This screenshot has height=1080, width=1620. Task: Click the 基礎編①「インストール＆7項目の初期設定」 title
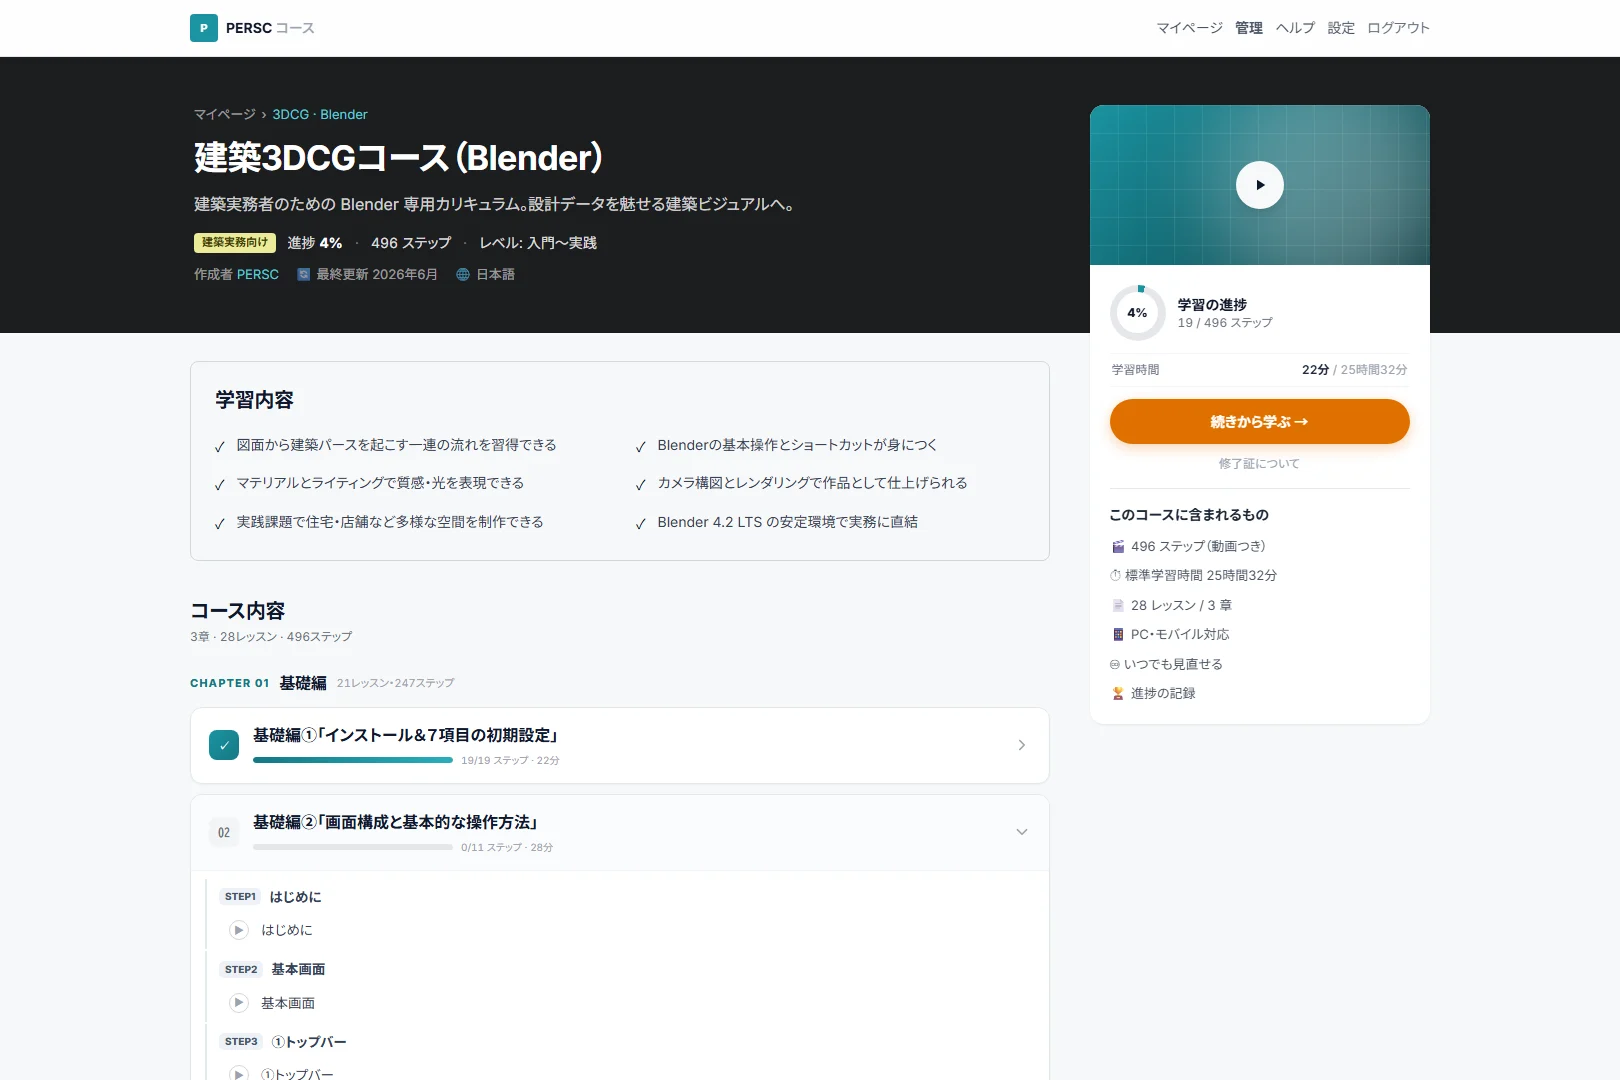coord(405,735)
